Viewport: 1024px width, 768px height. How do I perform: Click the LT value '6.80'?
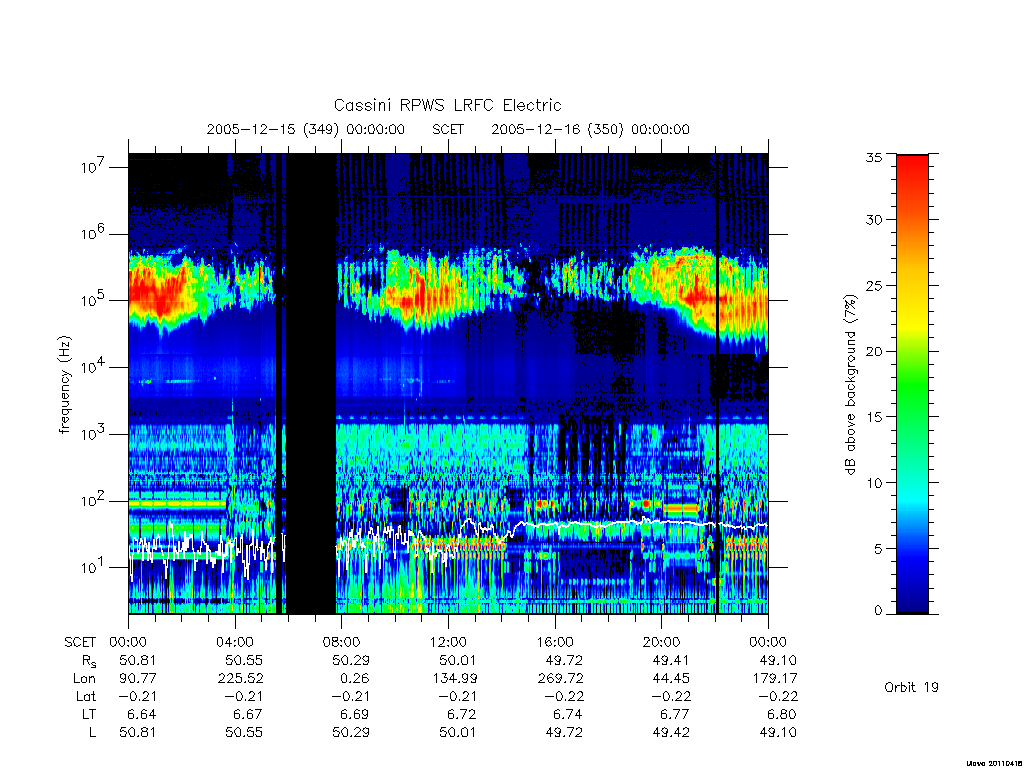pyautogui.click(x=781, y=714)
